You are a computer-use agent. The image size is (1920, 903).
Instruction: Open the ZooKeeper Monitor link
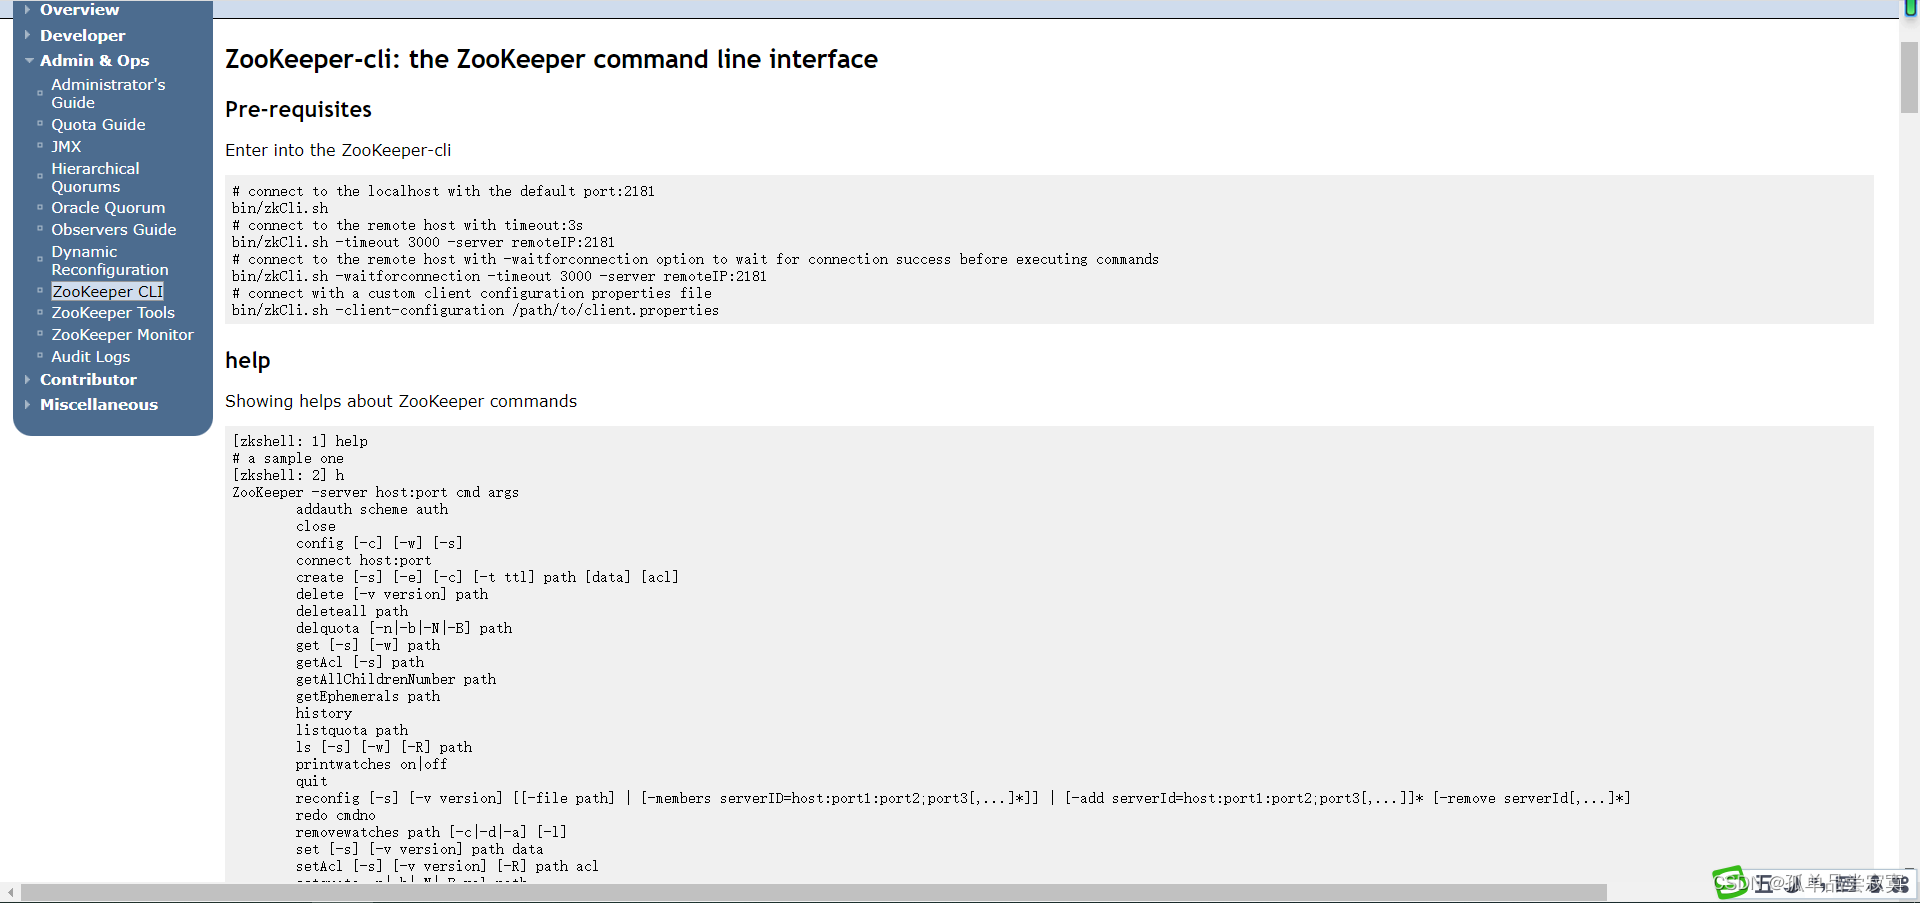(122, 334)
